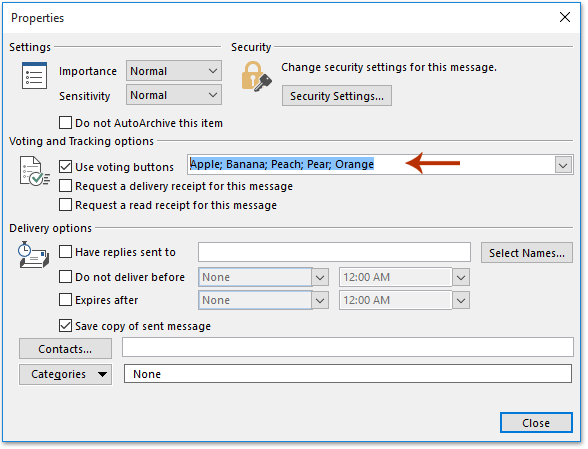Tick Request a read receipt checkbox
Image resolution: width=588 pixels, height=449 pixels.
pyautogui.click(x=65, y=205)
